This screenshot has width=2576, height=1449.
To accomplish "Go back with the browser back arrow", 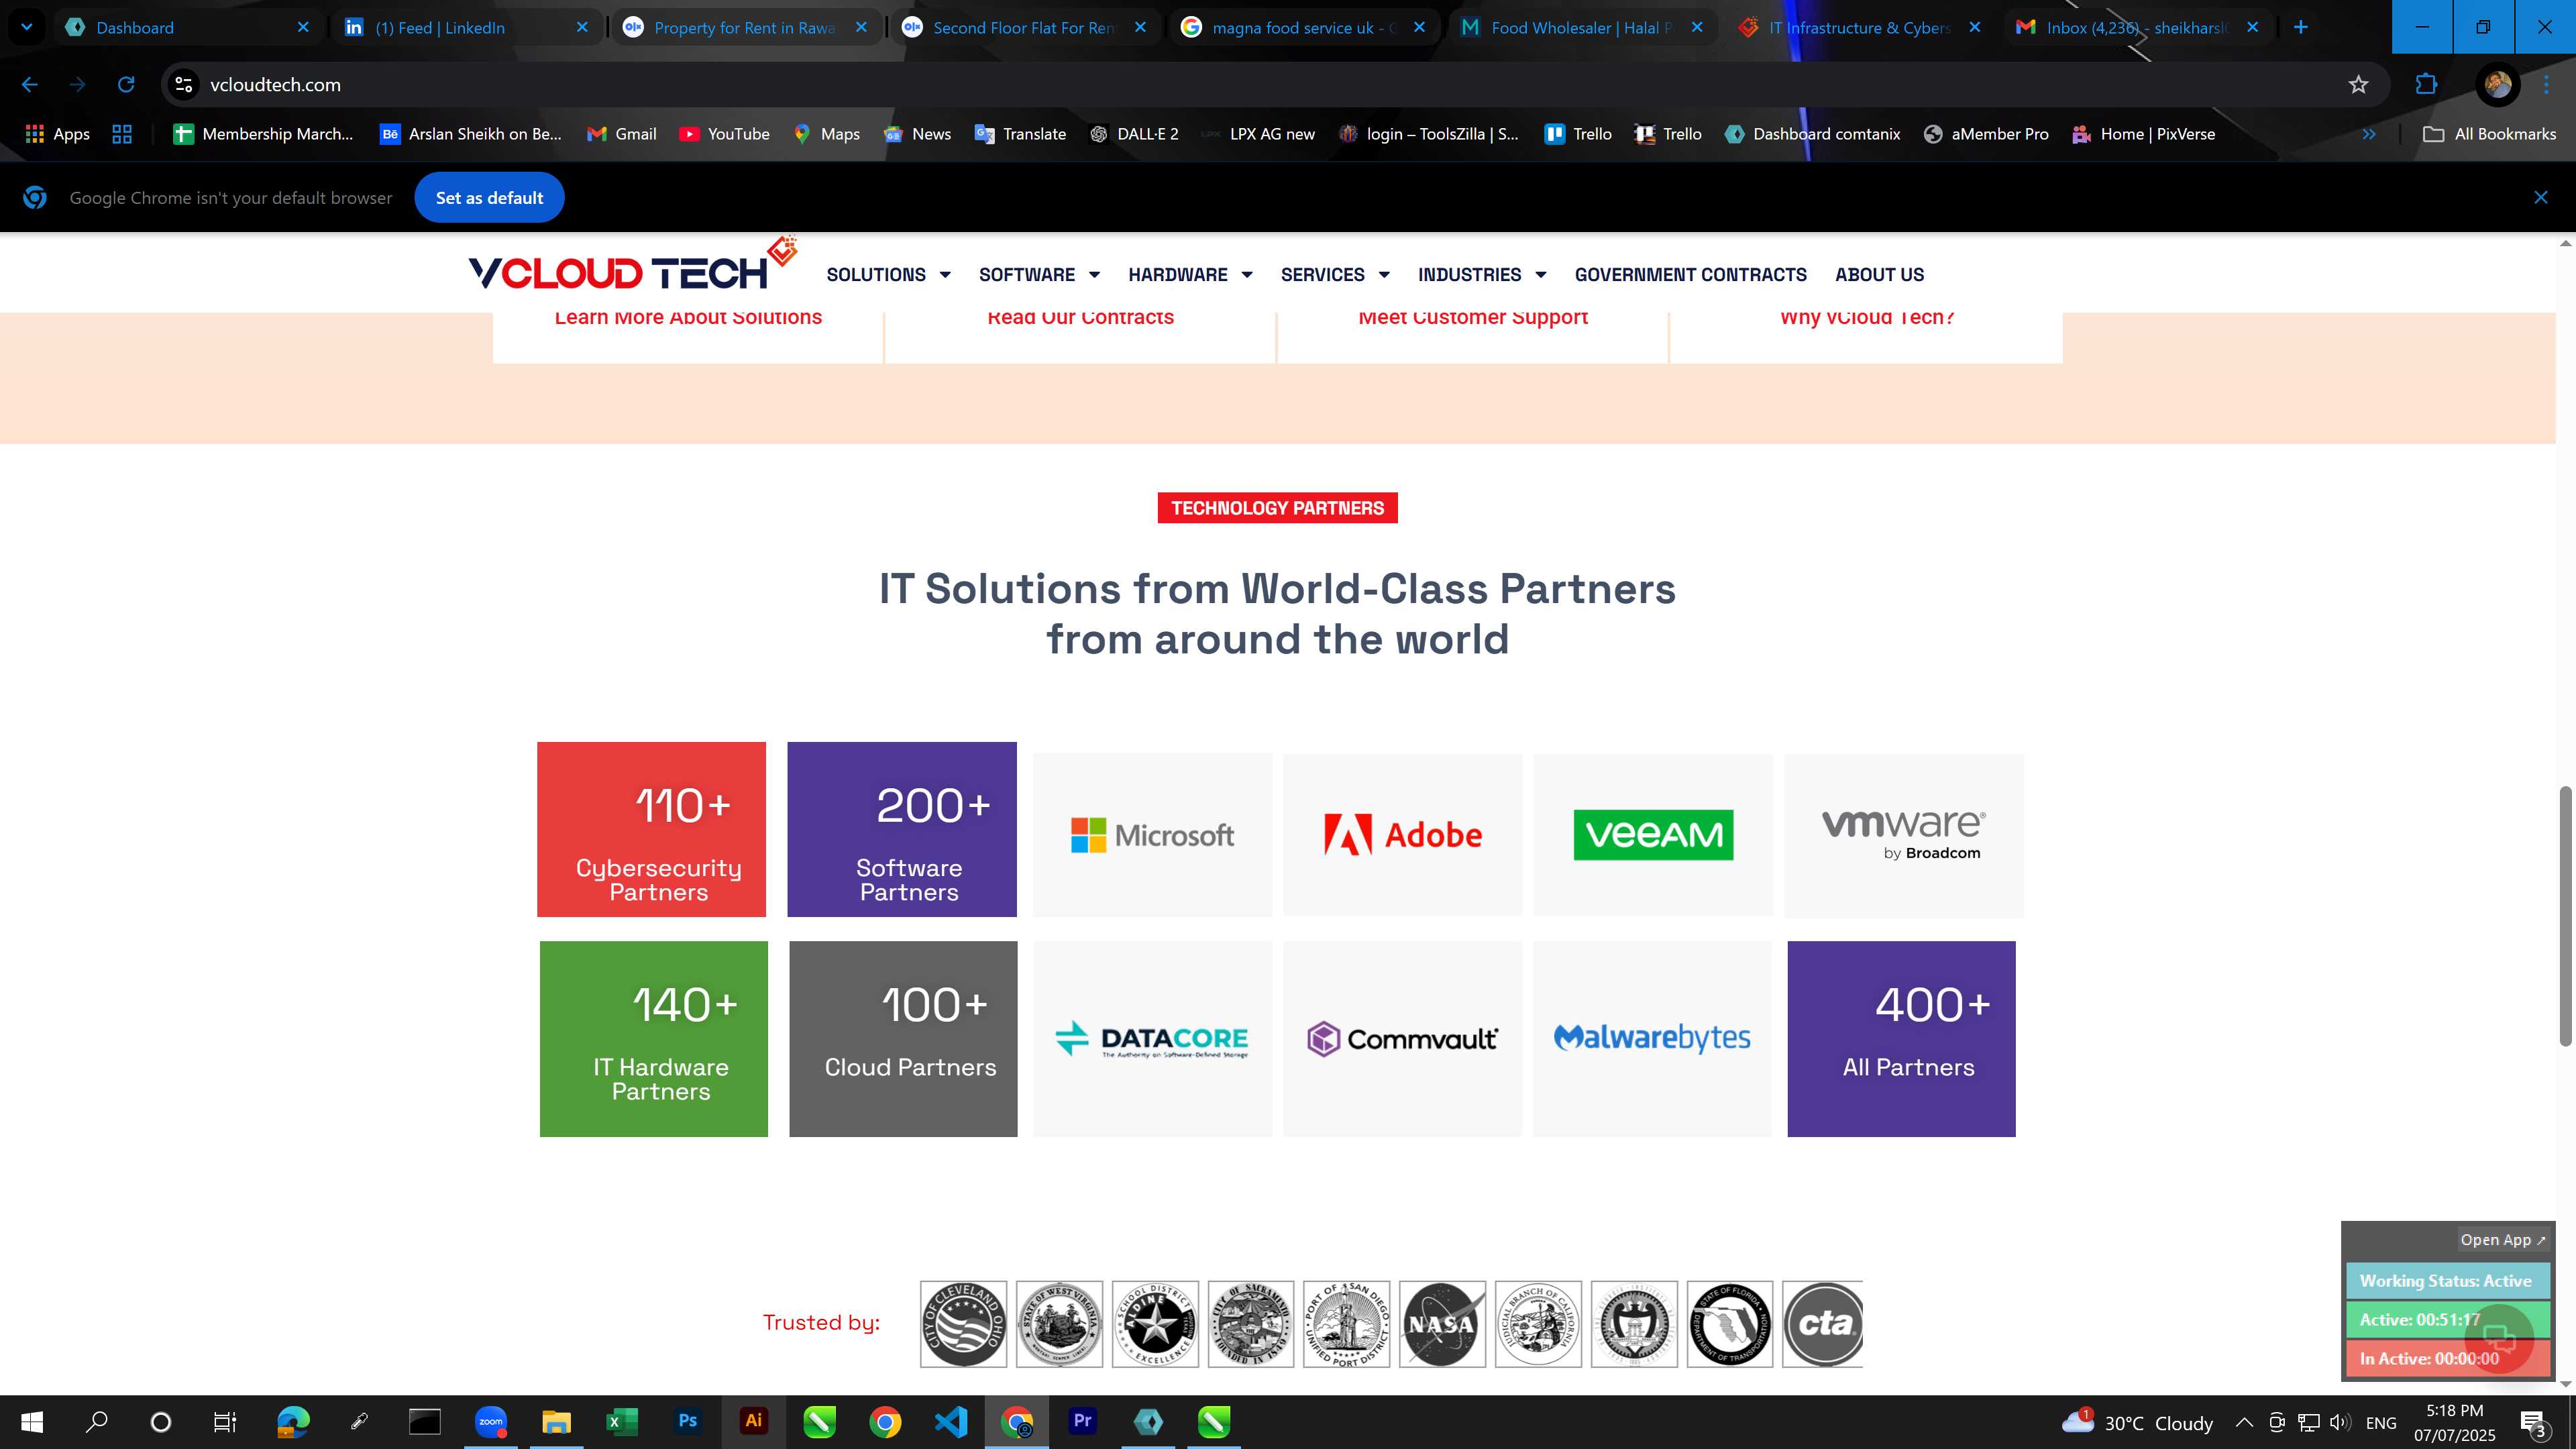I will pyautogui.click(x=29, y=85).
